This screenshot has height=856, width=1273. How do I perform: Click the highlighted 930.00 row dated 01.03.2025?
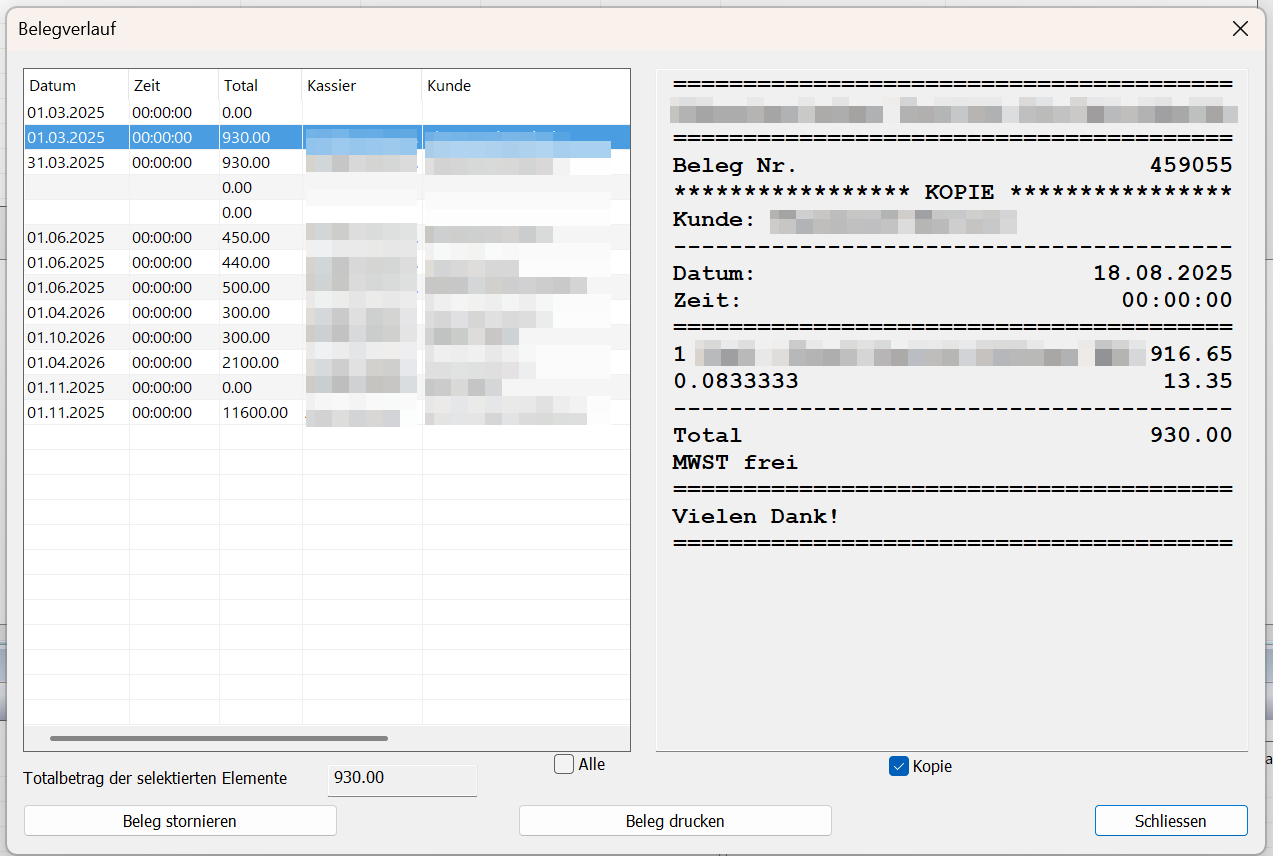tap(327, 137)
